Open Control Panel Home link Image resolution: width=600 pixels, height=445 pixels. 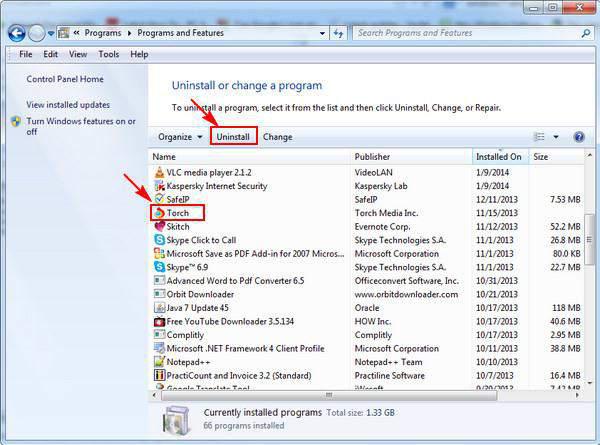pyautogui.click(x=65, y=79)
